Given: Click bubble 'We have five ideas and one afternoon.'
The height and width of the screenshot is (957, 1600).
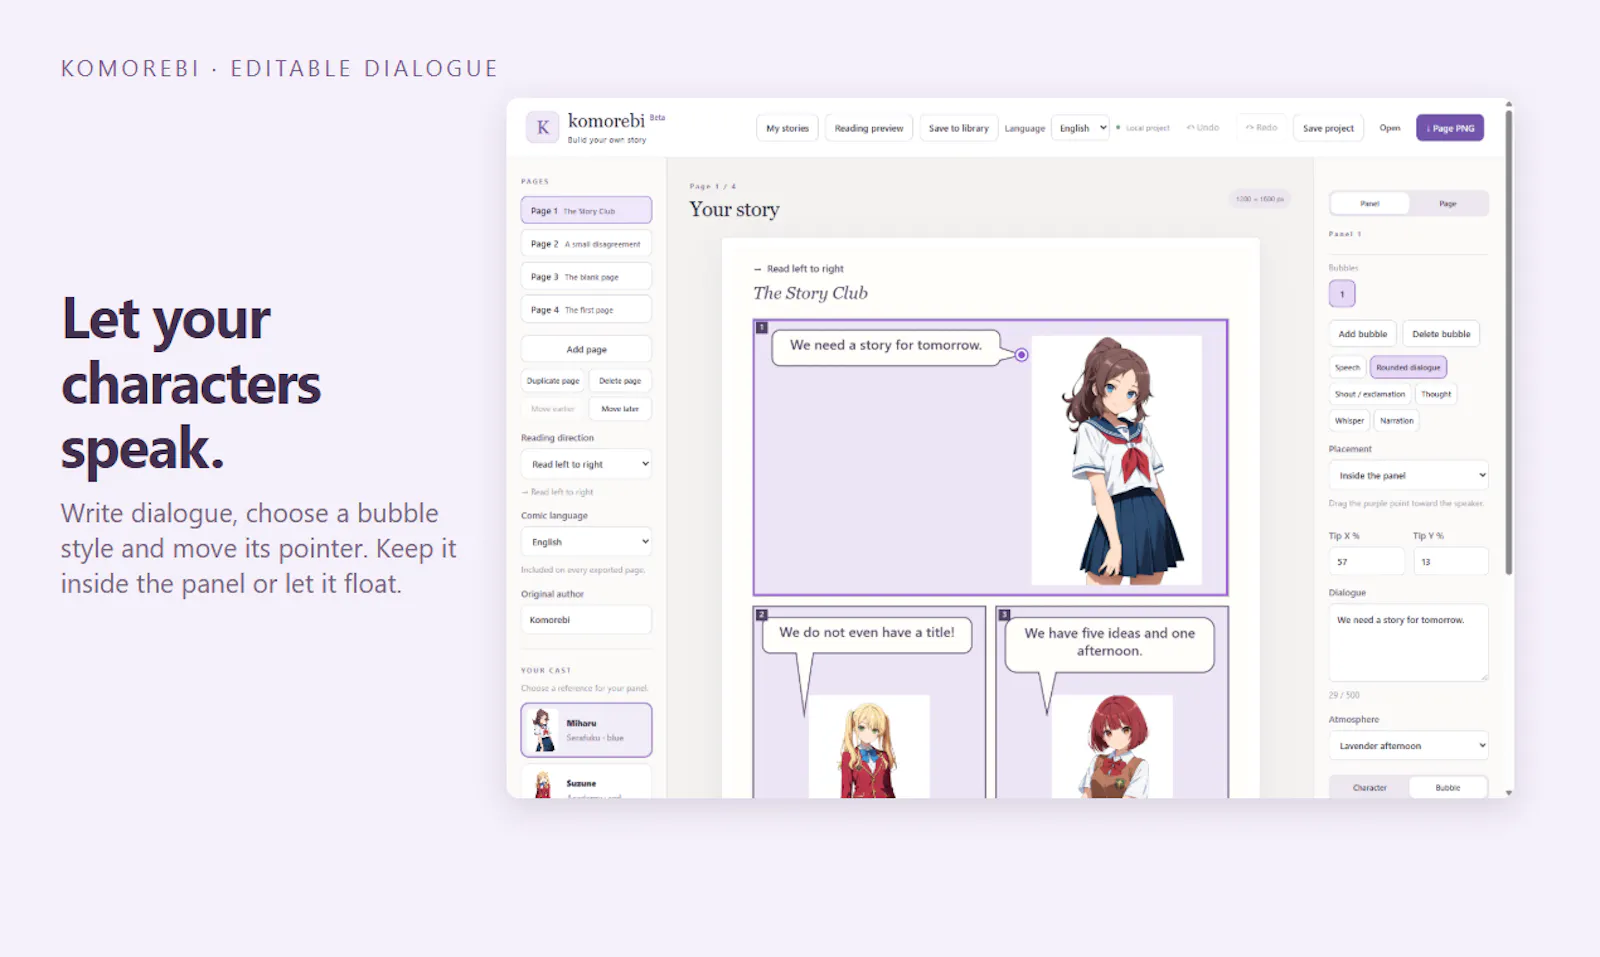Looking at the screenshot, I should click(x=1110, y=643).
